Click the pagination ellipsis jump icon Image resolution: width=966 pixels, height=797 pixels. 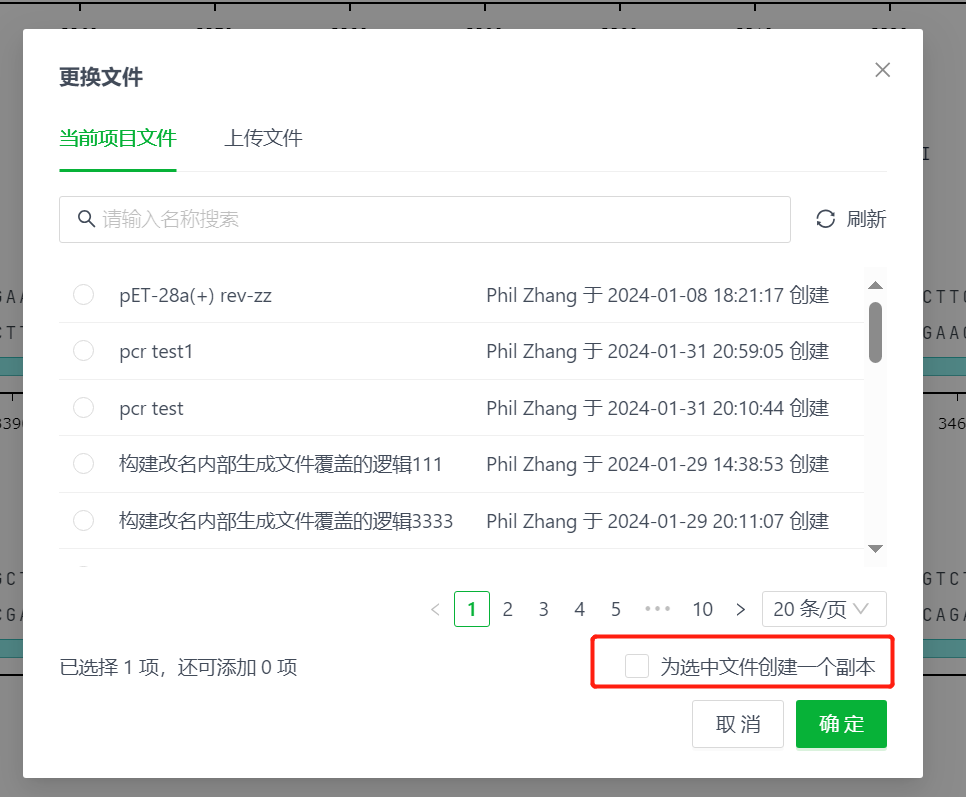(x=657, y=609)
